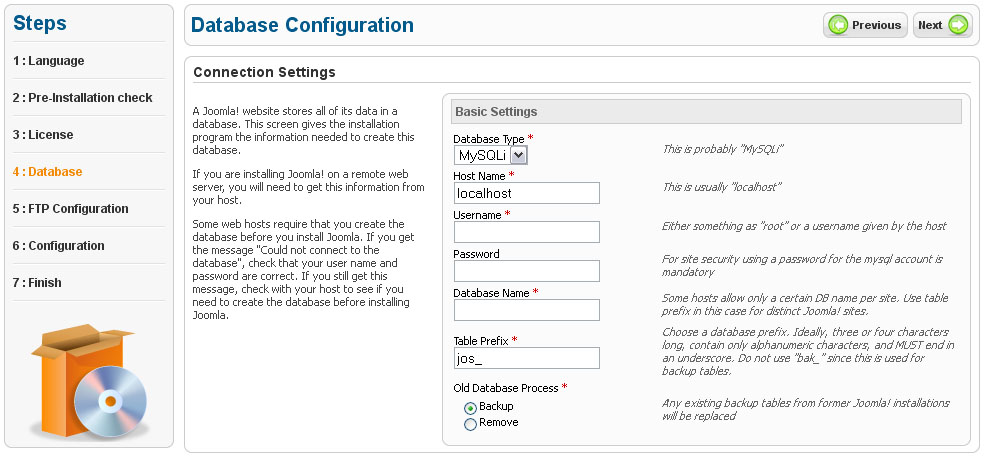Go to step 1: Language
Screen dimensions: 985x457
pyautogui.click(x=49, y=61)
